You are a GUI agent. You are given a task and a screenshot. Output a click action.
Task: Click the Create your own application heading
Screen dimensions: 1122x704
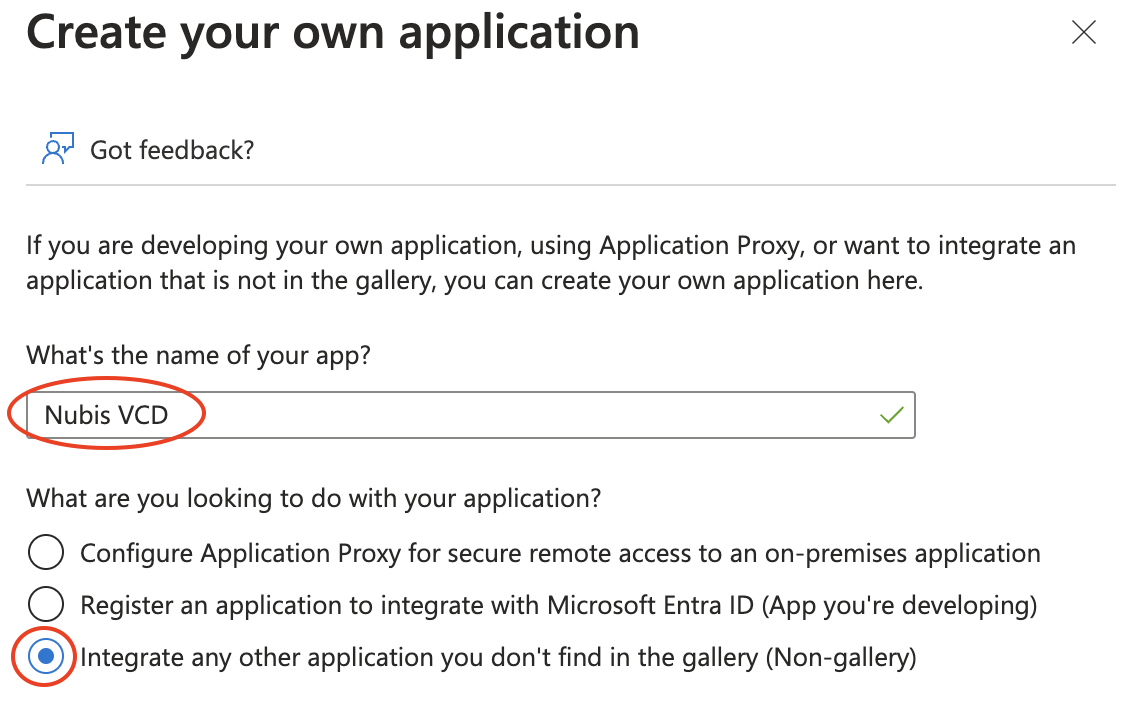click(x=333, y=33)
